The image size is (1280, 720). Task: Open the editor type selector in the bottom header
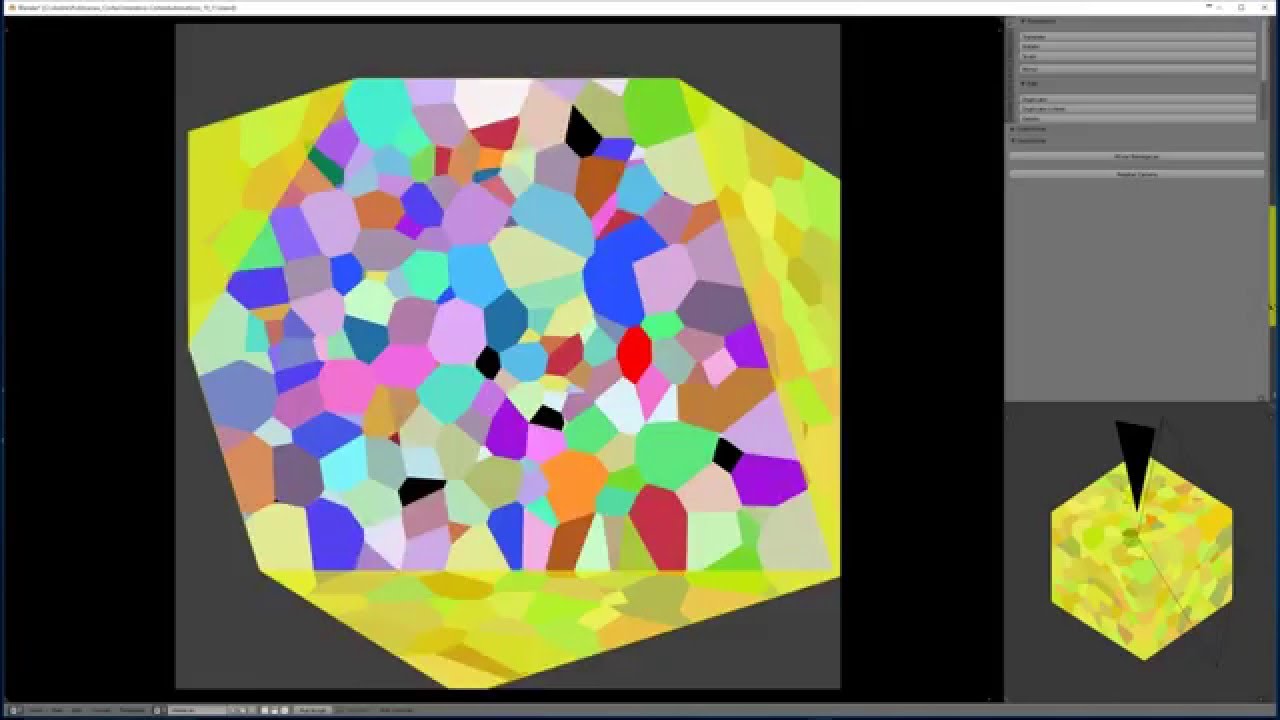(x=15, y=710)
